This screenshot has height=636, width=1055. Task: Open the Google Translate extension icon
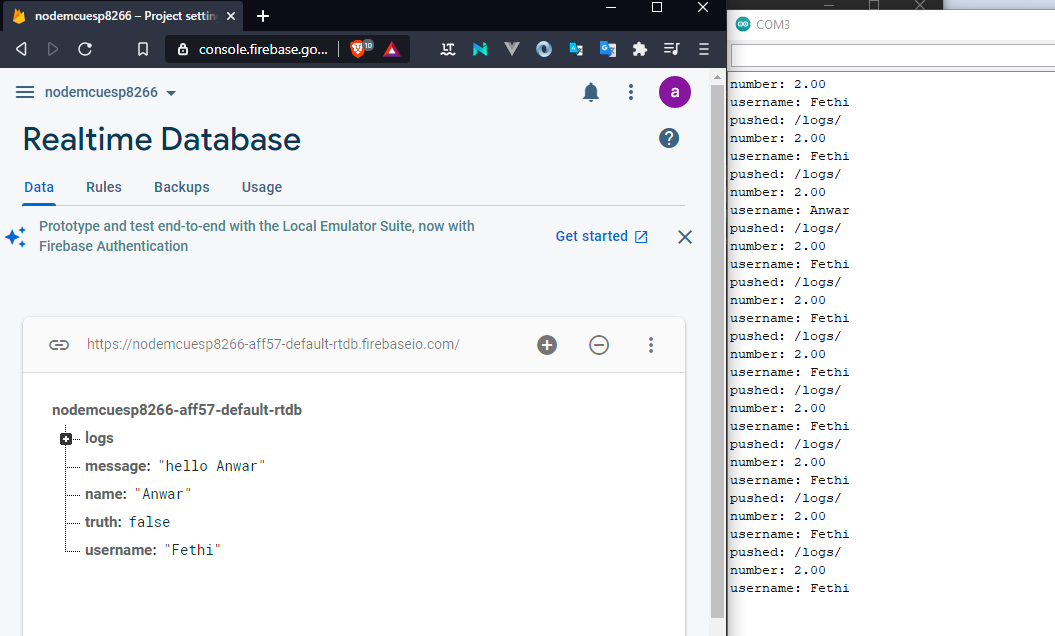pyautogui.click(x=608, y=49)
